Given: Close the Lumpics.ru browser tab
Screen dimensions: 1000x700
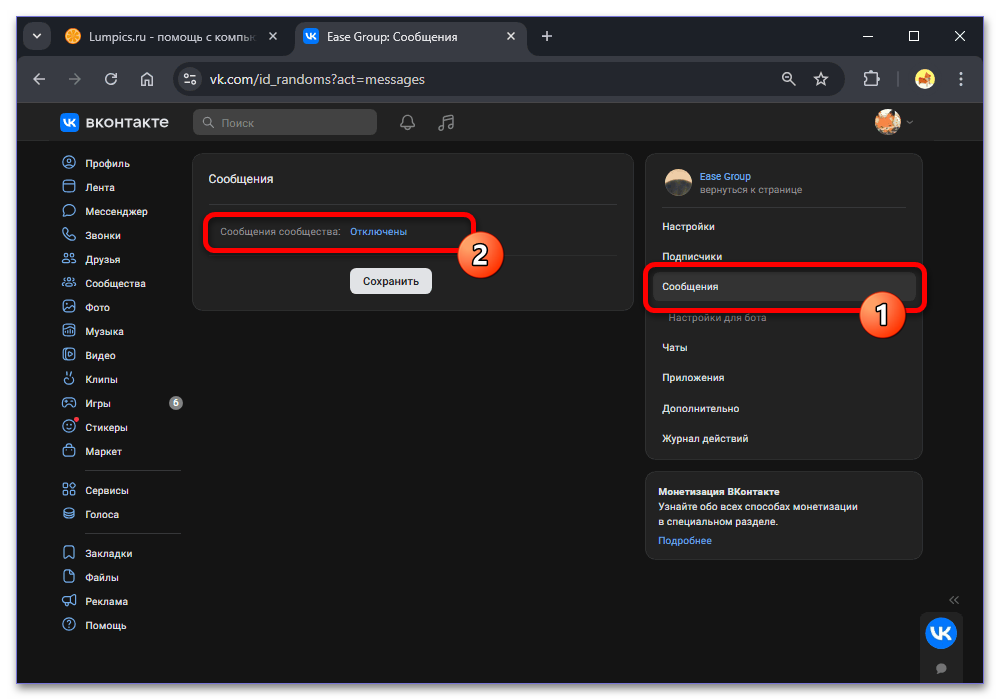Looking at the screenshot, I should tap(273, 36).
